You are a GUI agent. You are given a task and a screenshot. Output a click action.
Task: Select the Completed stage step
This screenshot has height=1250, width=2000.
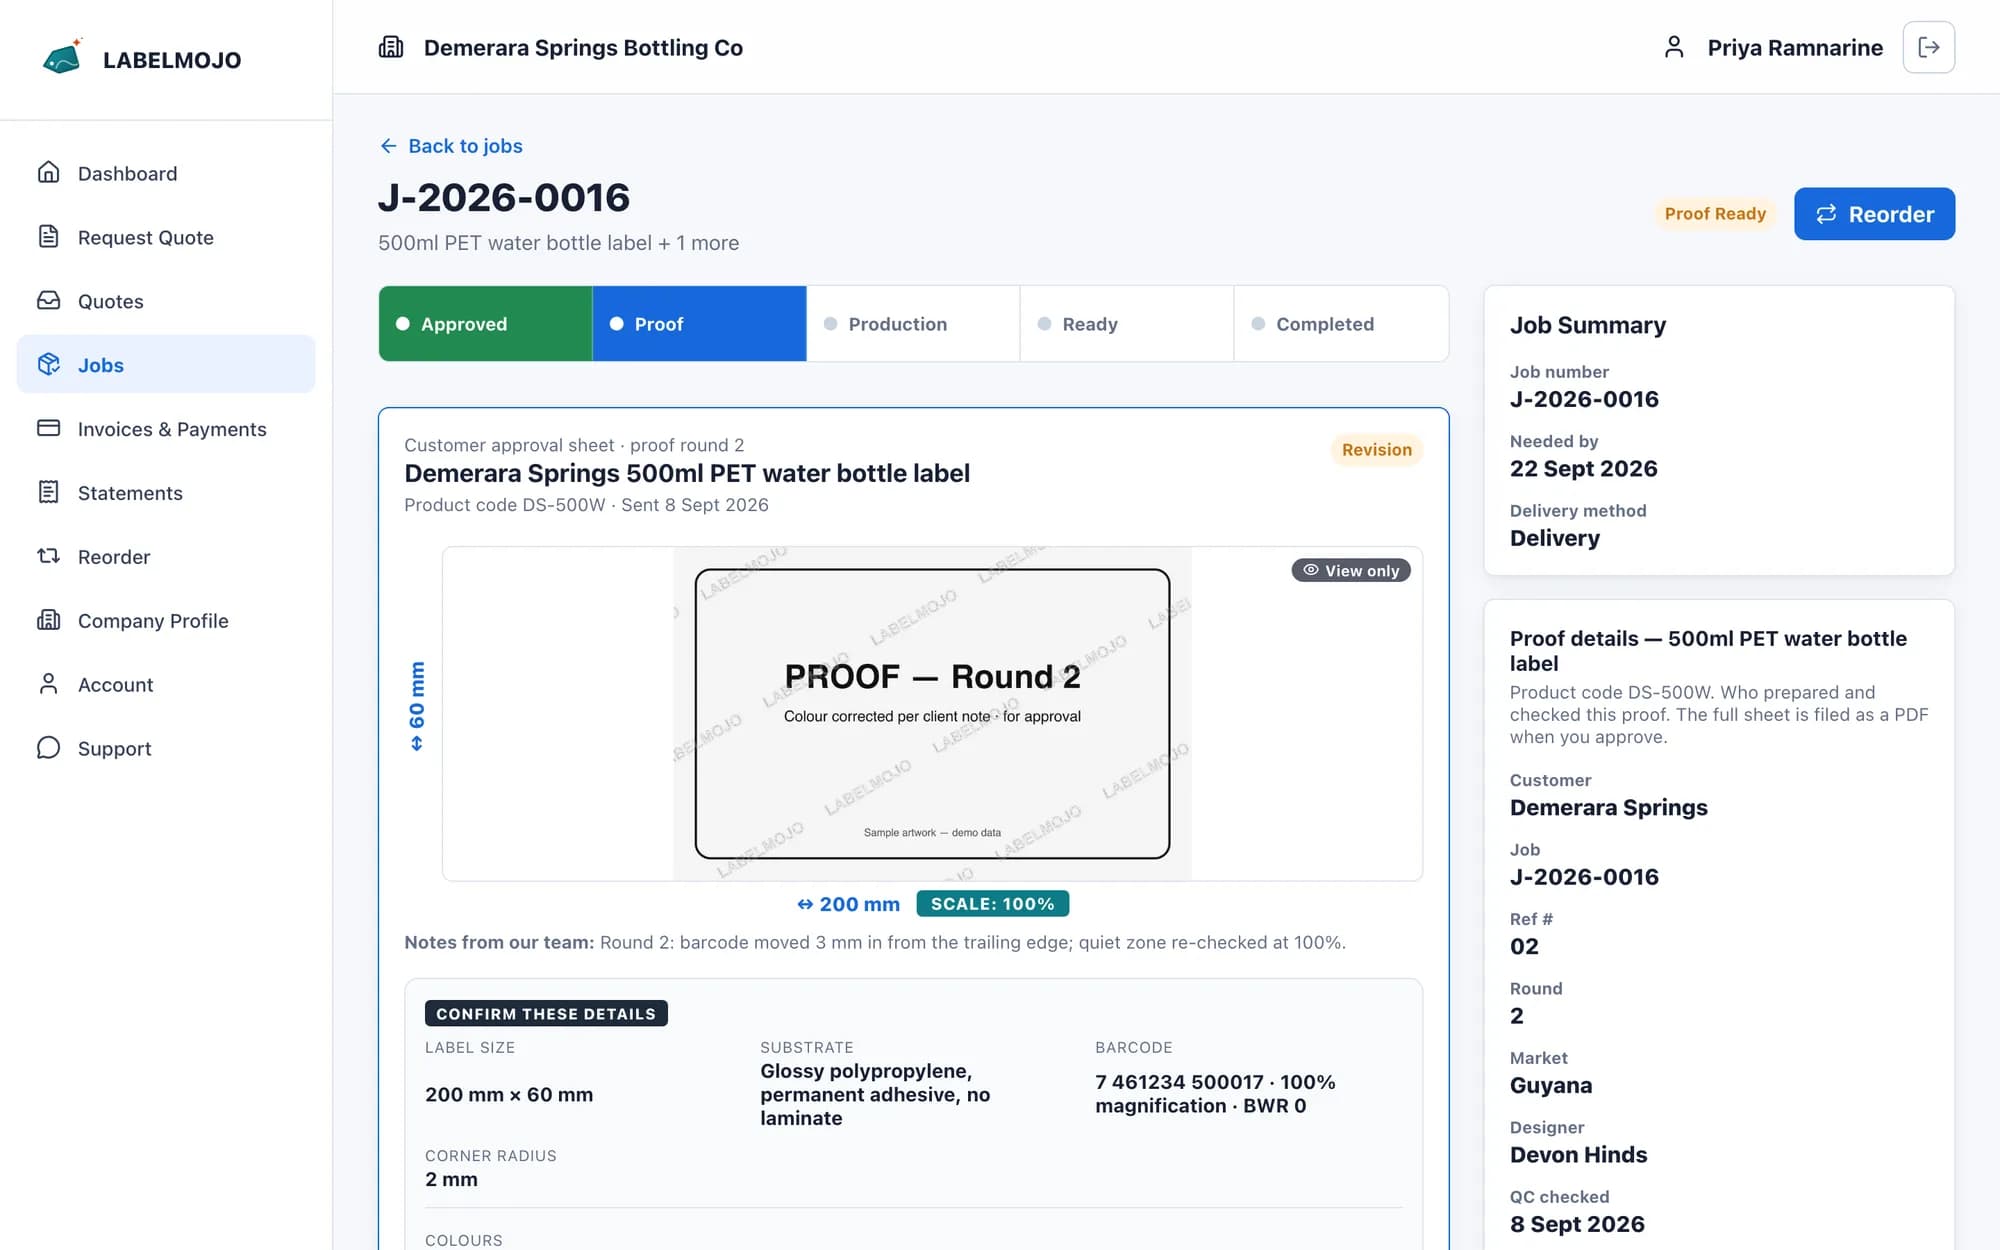point(1341,324)
